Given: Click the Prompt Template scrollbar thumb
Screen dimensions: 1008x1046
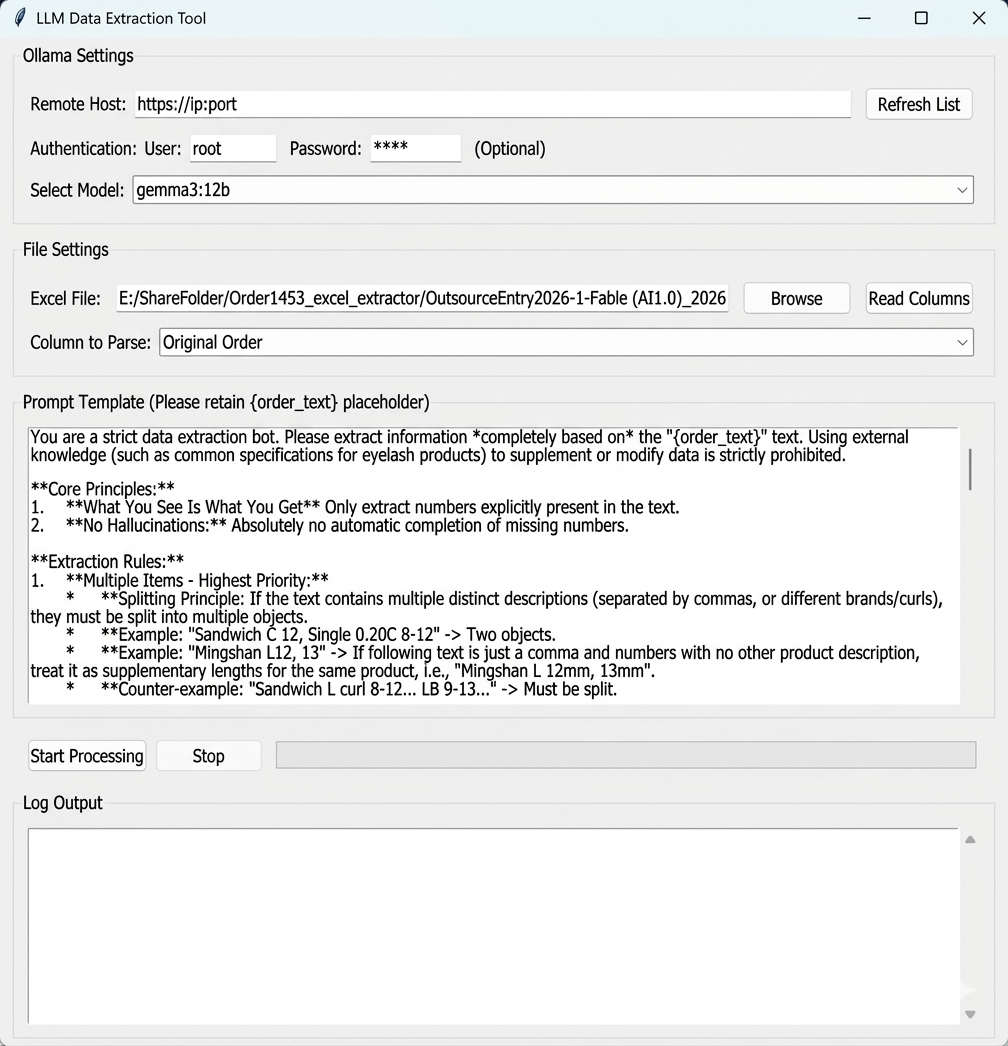Looking at the screenshot, I should (969, 468).
